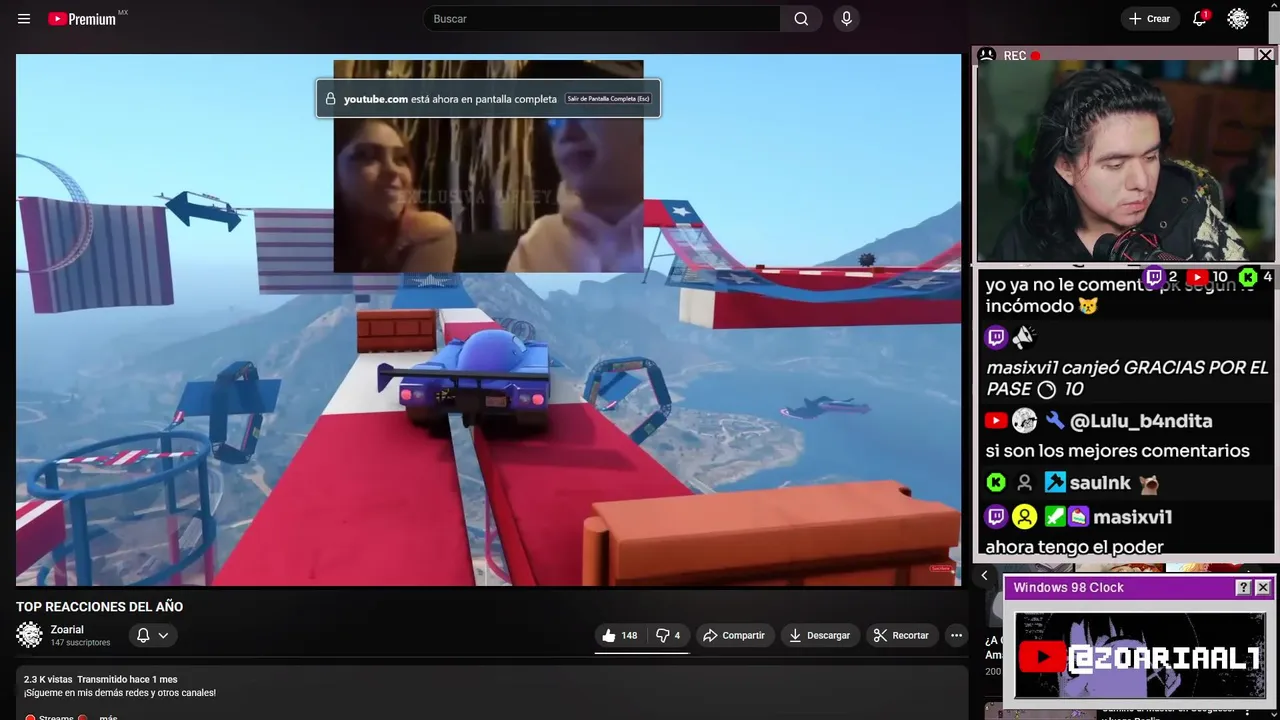Click the lock icon beside youtube.com notice
Viewport: 1280px width, 720px height.
click(331, 99)
